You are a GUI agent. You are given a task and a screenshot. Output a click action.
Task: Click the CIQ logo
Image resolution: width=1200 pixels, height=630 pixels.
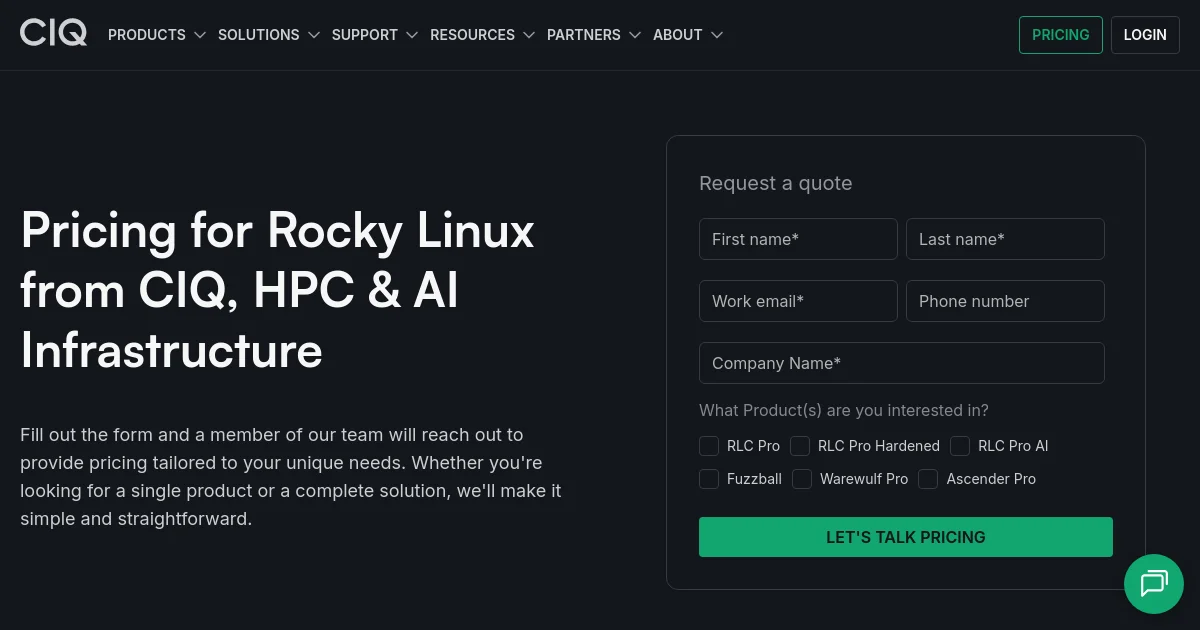click(54, 34)
